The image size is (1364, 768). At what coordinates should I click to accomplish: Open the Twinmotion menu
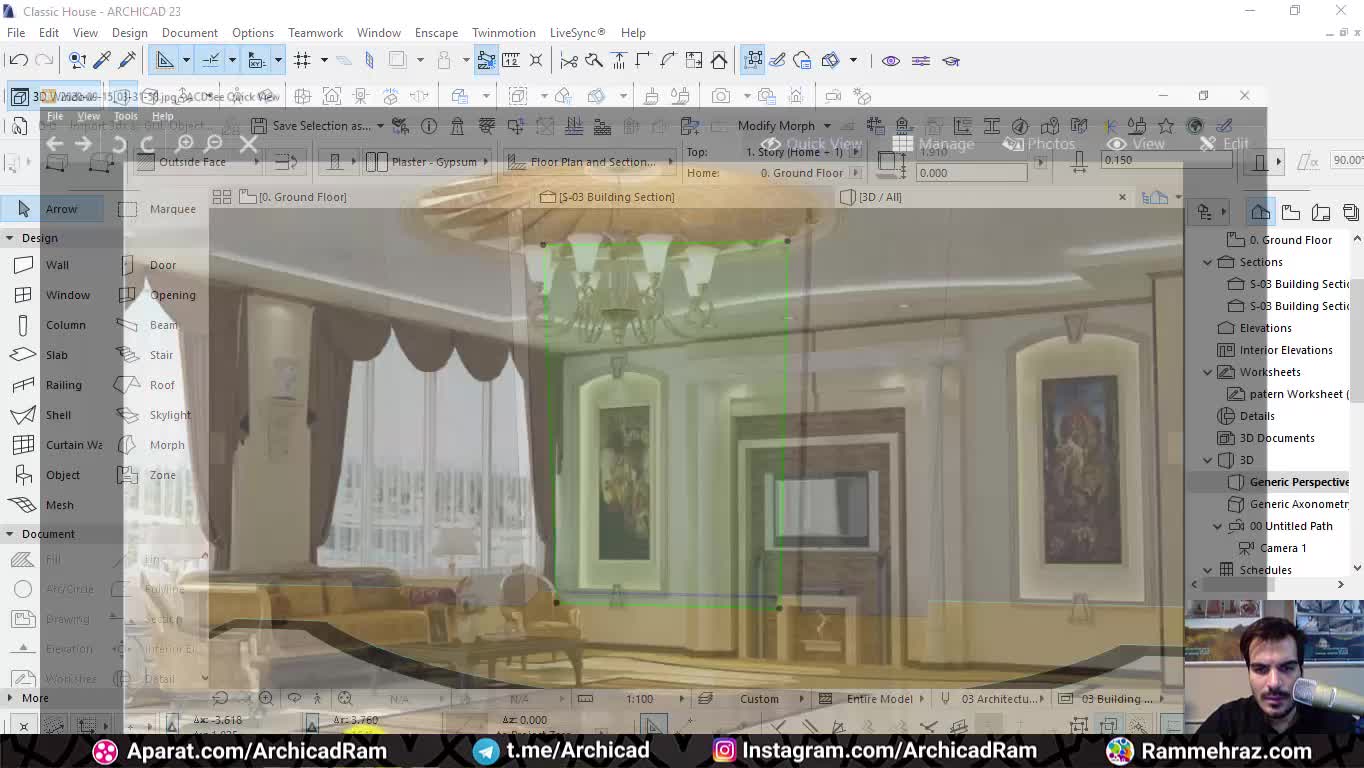(x=503, y=33)
